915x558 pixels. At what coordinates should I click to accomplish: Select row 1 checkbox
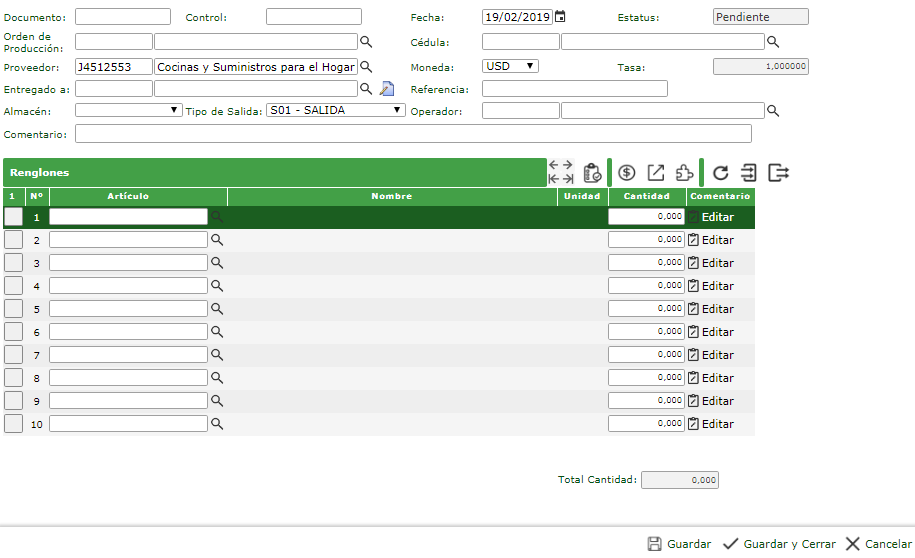click(13, 217)
